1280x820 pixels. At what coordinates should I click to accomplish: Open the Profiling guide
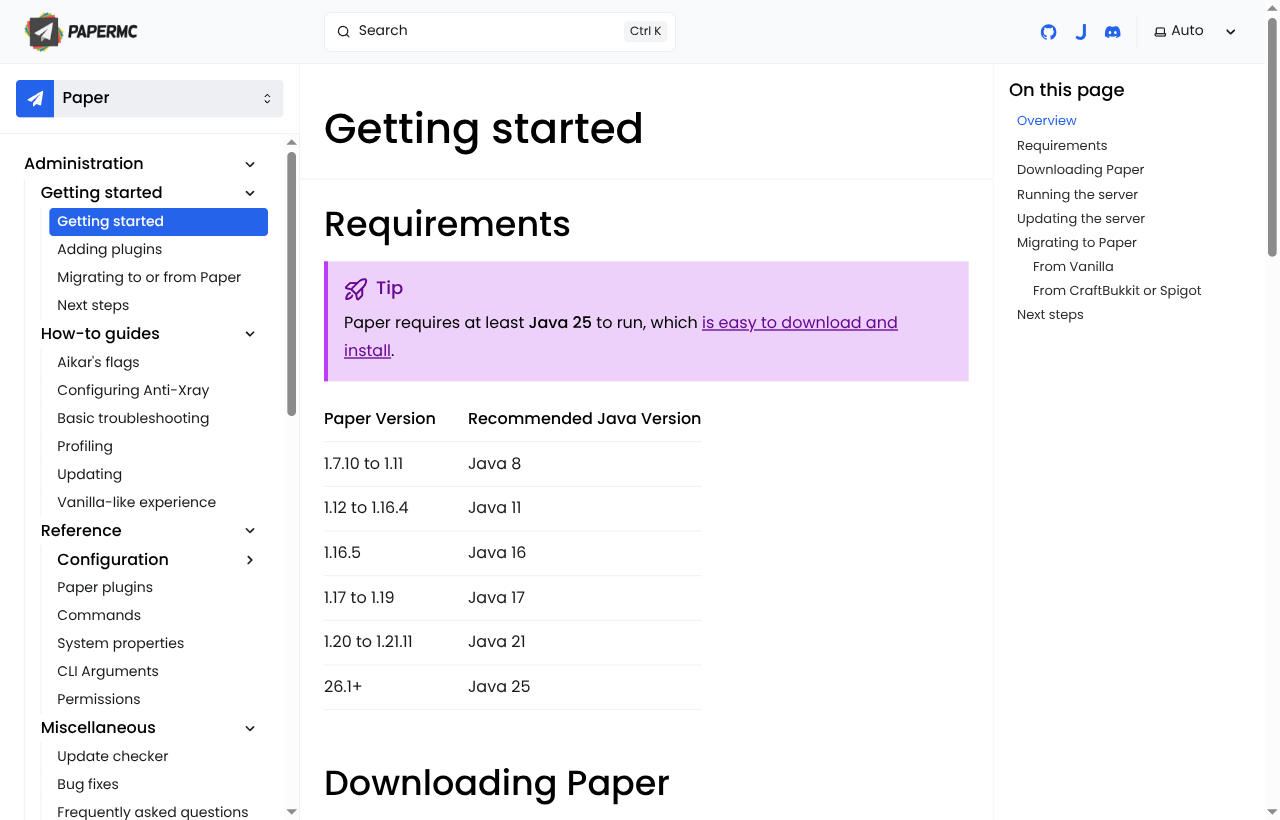pyautogui.click(x=85, y=447)
